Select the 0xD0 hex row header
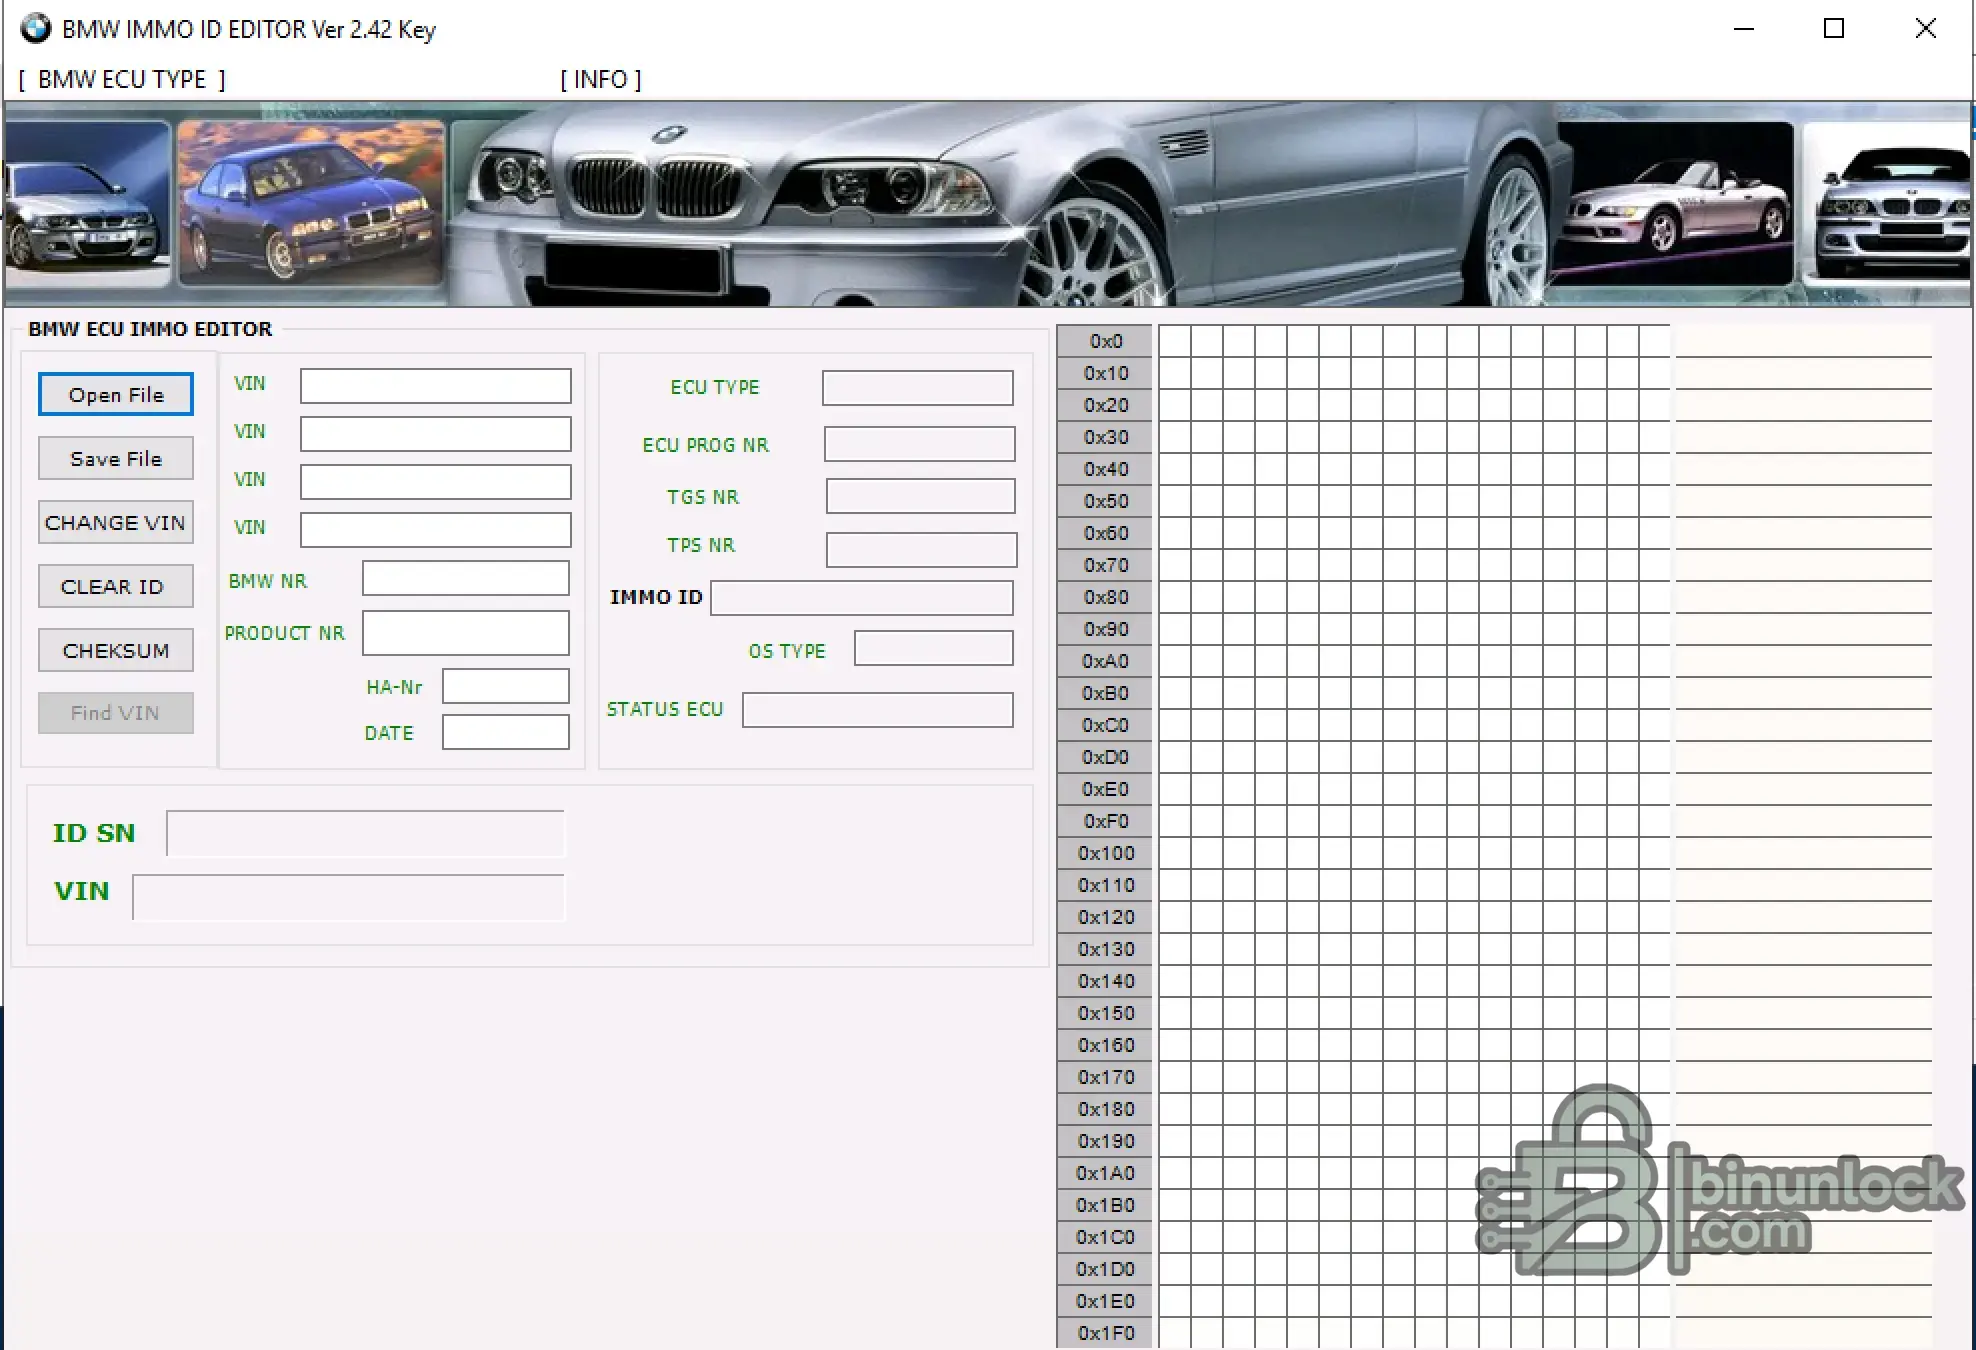Image resolution: width=1976 pixels, height=1350 pixels. tap(1105, 757)
